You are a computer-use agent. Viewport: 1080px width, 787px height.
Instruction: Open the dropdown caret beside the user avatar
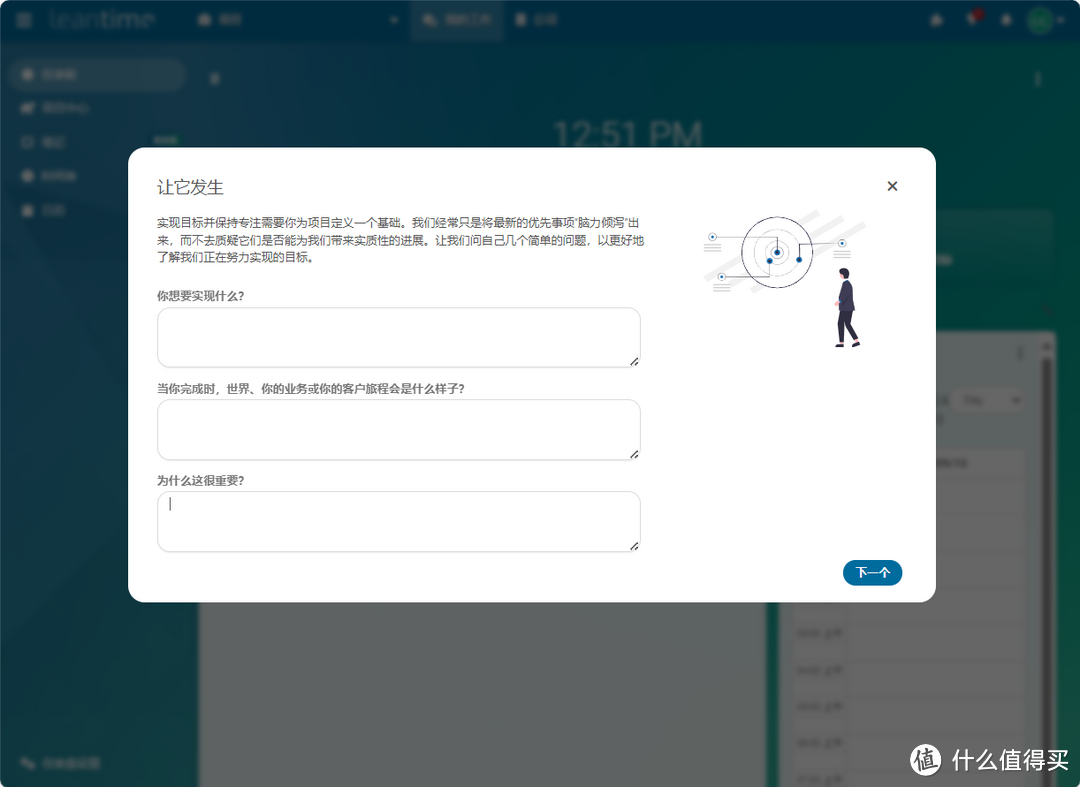pos(1060,19)
